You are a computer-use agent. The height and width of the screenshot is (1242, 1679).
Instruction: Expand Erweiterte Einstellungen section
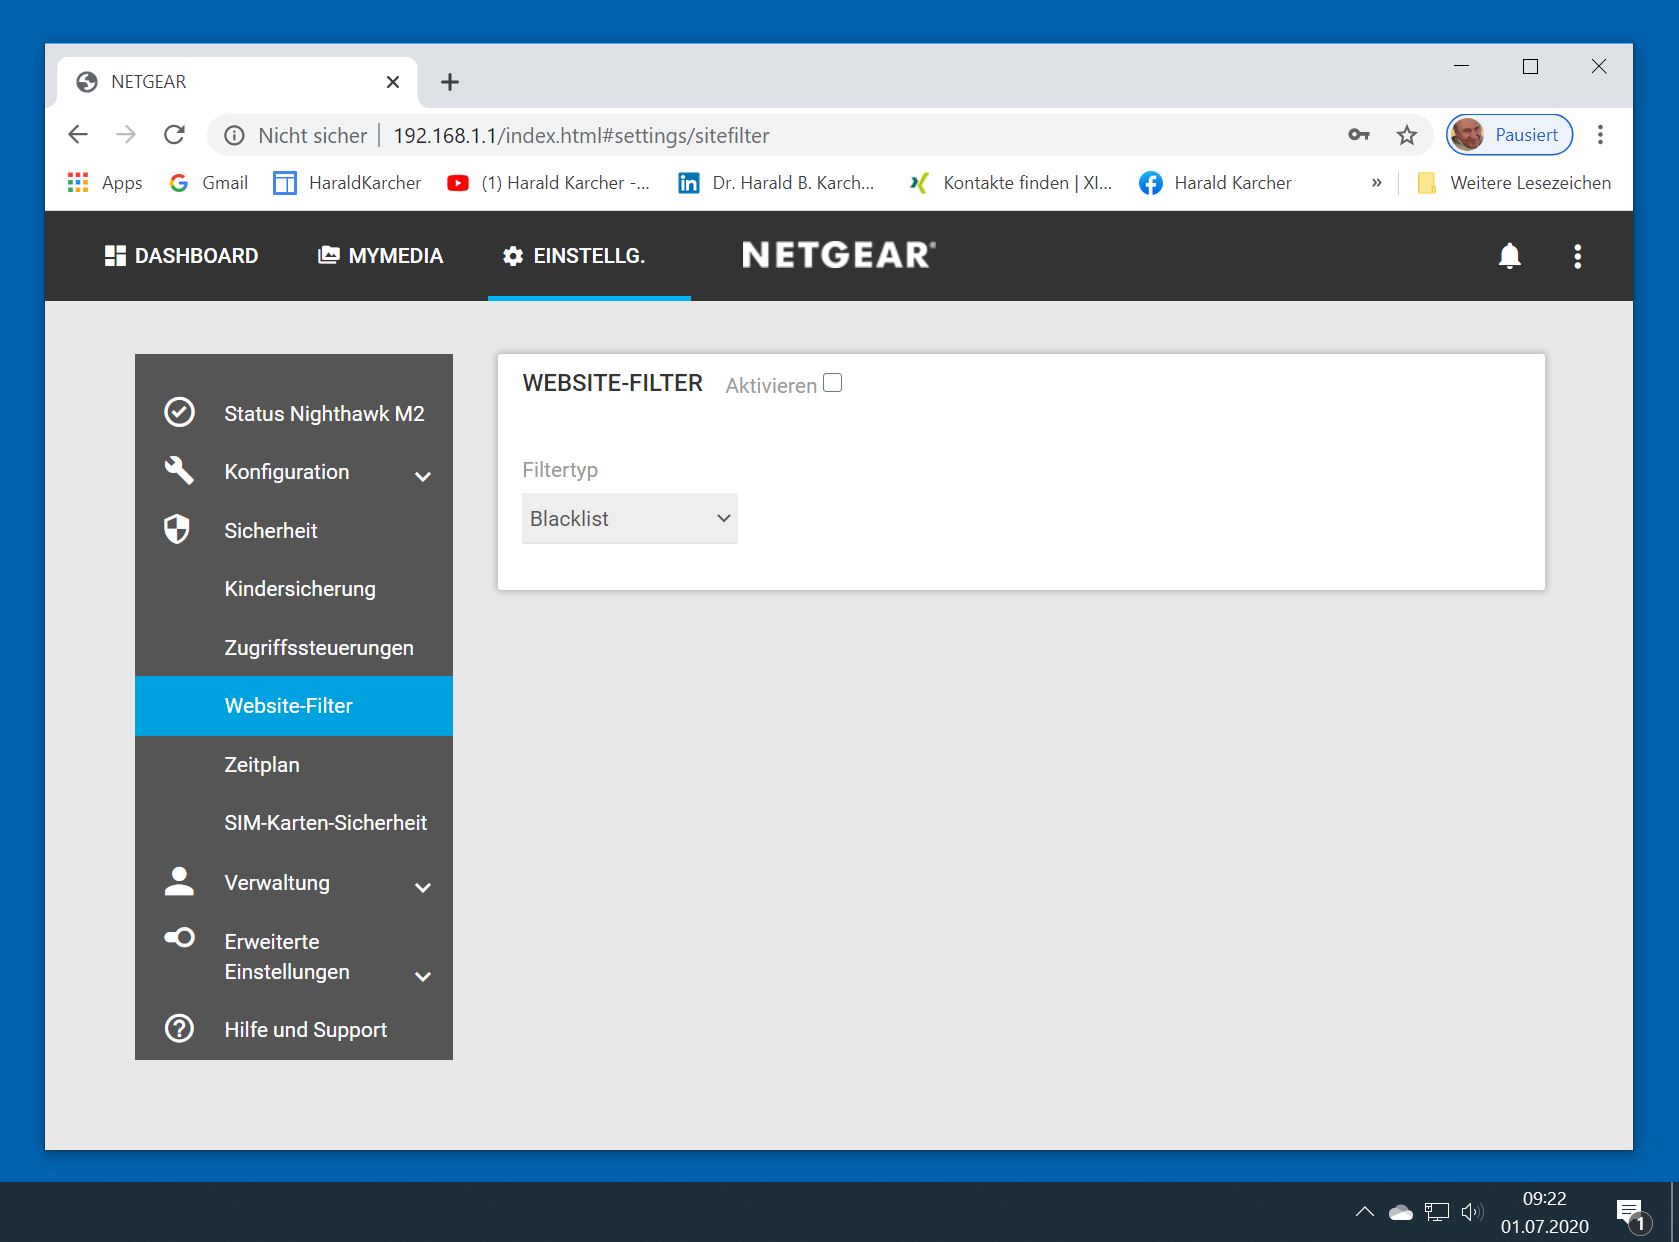point(423,976)
